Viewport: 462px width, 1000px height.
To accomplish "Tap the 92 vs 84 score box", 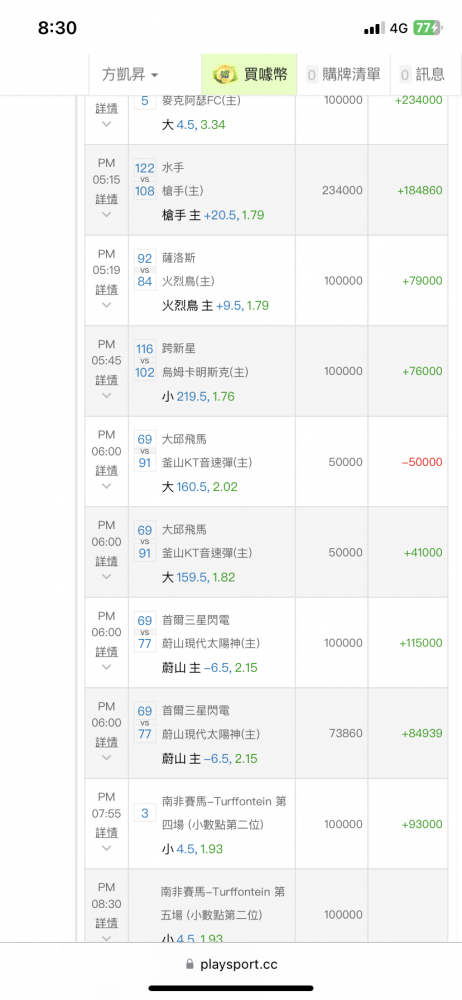I will click(145, 270).
